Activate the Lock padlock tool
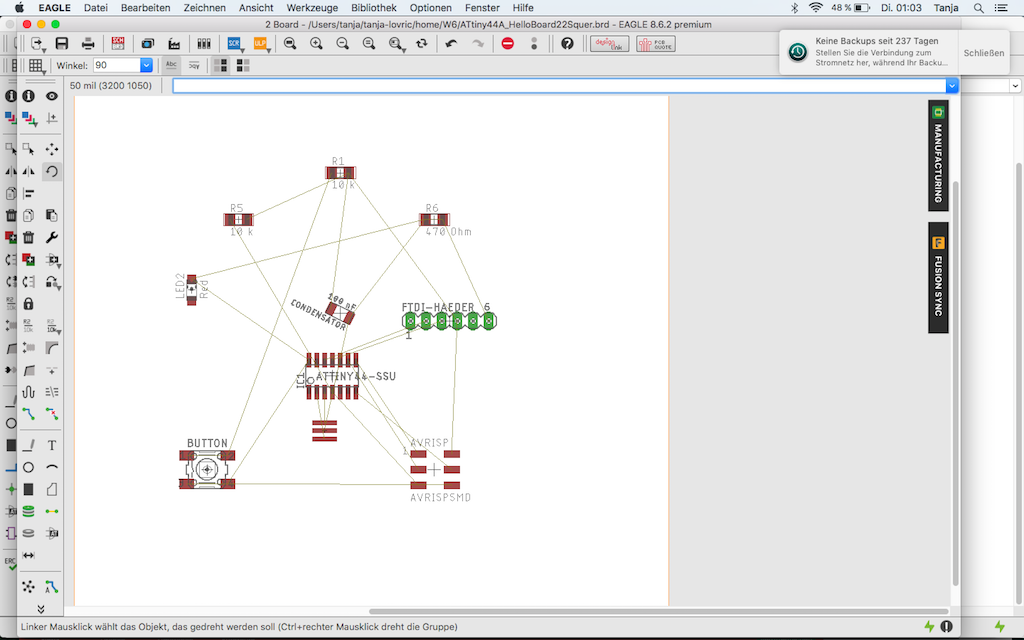 point(29,304)
